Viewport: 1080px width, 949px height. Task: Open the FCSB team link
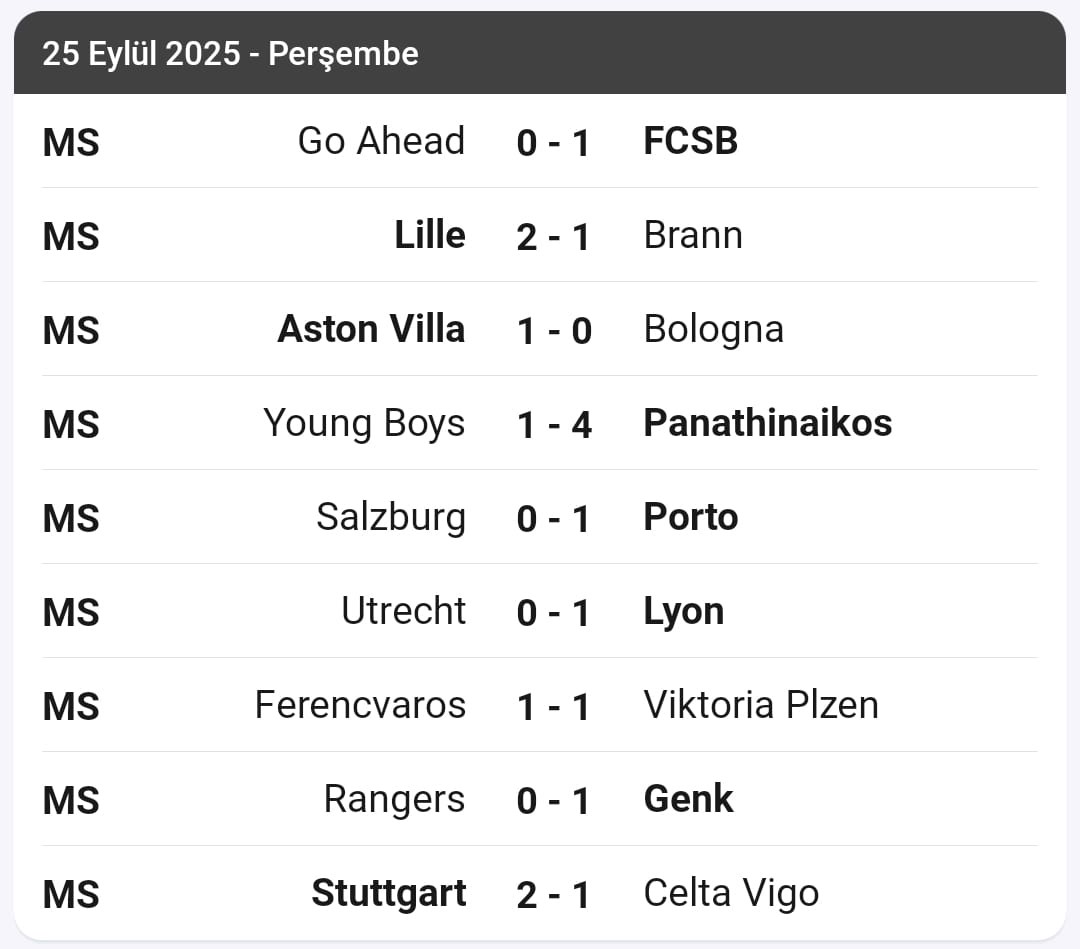tap(691, 141)
